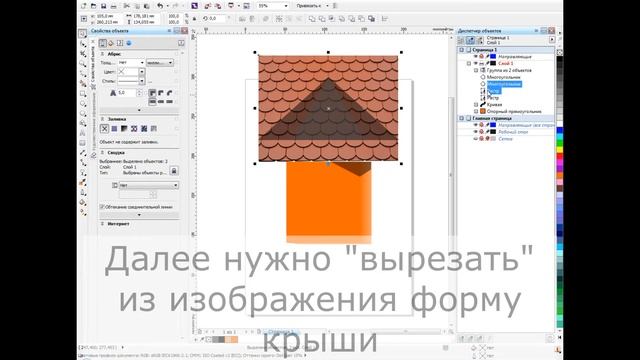Open the zoom level dropdown

286,6
